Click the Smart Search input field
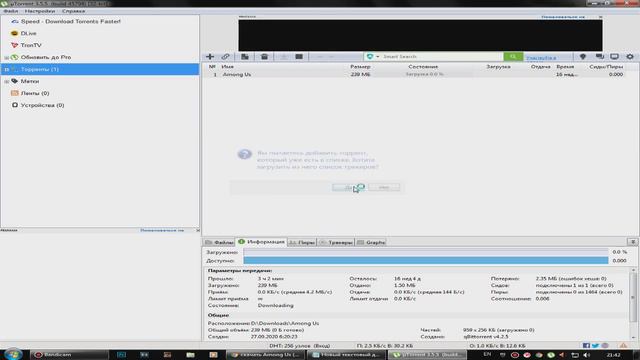 click(x=442, y=56)
